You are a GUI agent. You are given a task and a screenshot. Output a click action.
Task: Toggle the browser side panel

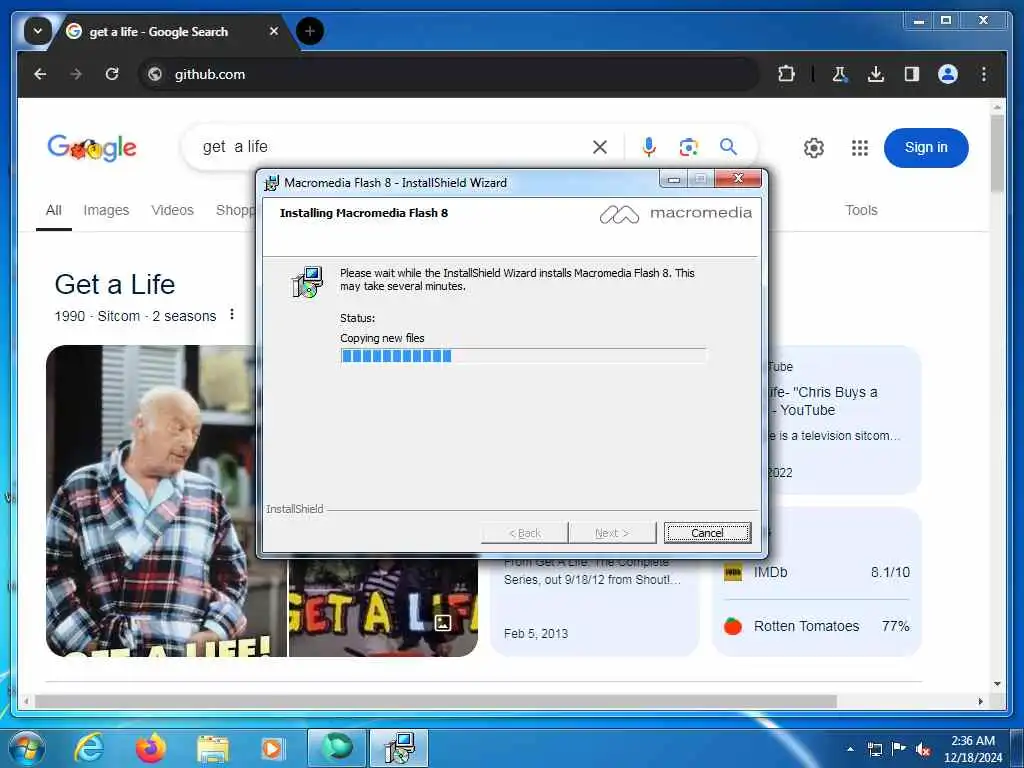tap(912, 74)
